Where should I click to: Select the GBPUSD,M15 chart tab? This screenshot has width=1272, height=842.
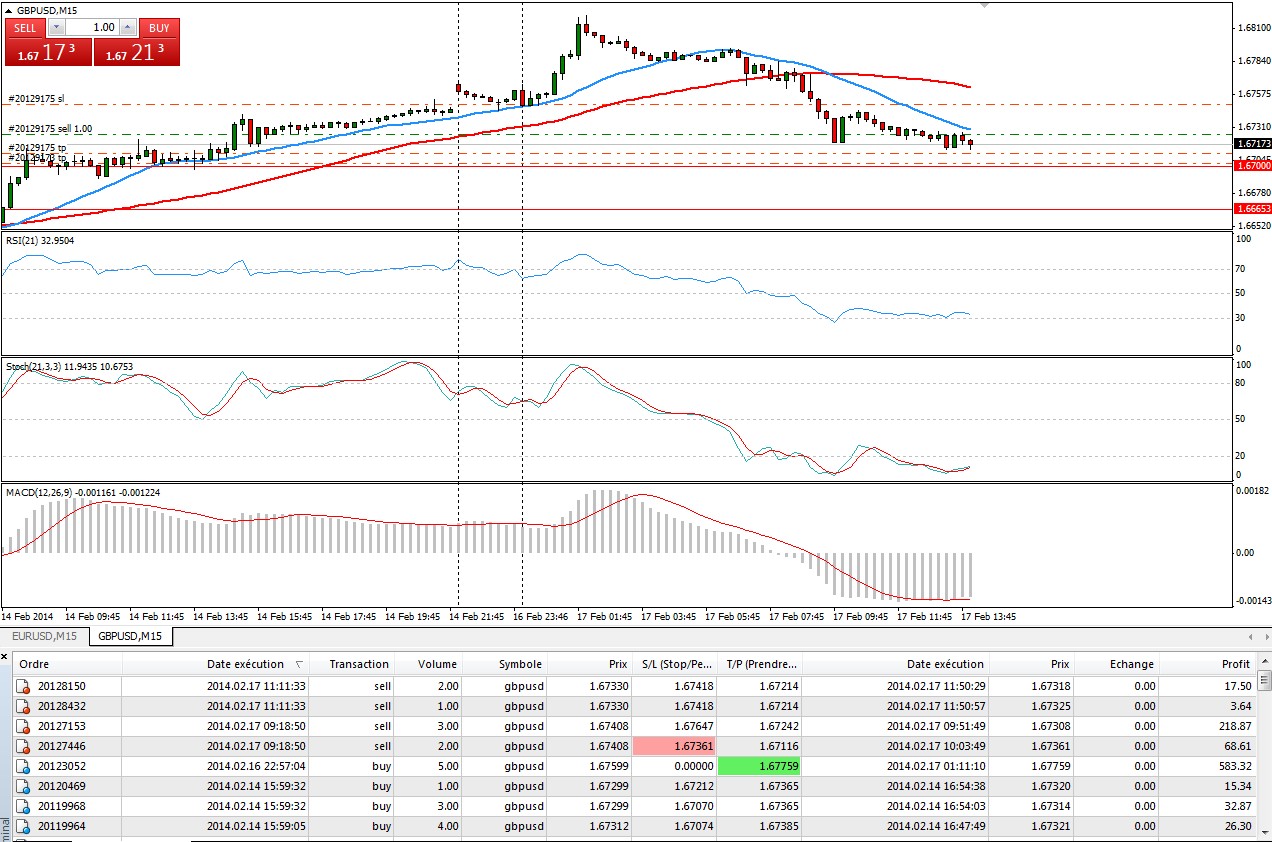click(131, 636)
